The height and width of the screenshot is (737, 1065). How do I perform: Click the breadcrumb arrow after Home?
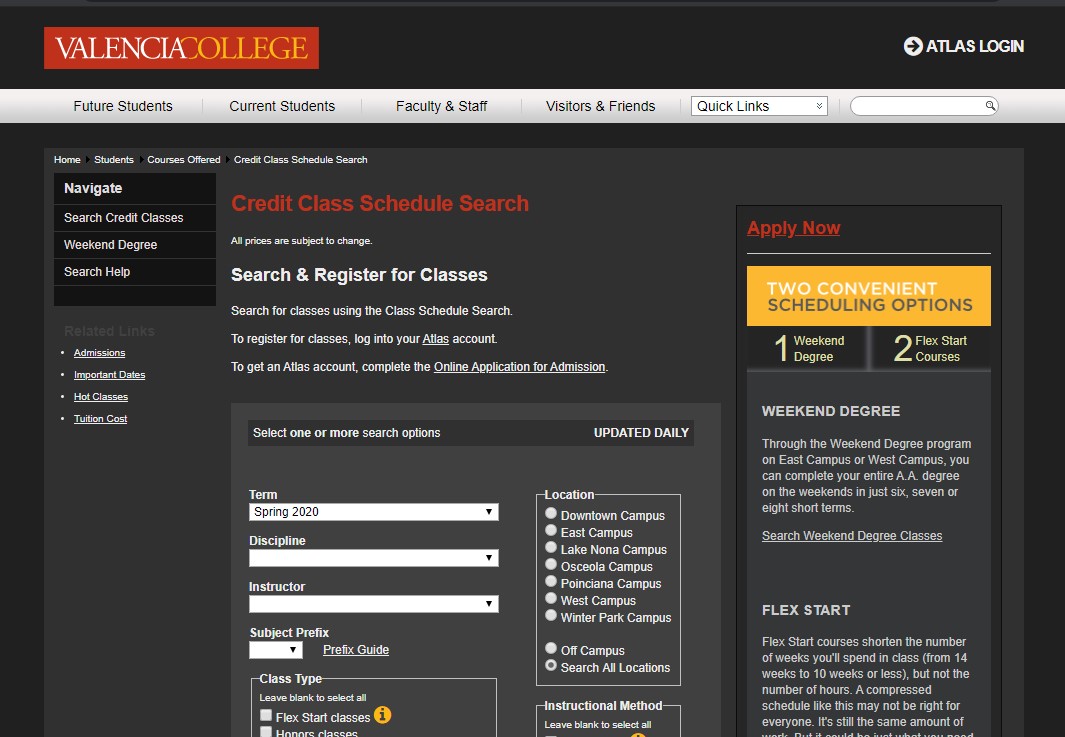pos(86,160)
